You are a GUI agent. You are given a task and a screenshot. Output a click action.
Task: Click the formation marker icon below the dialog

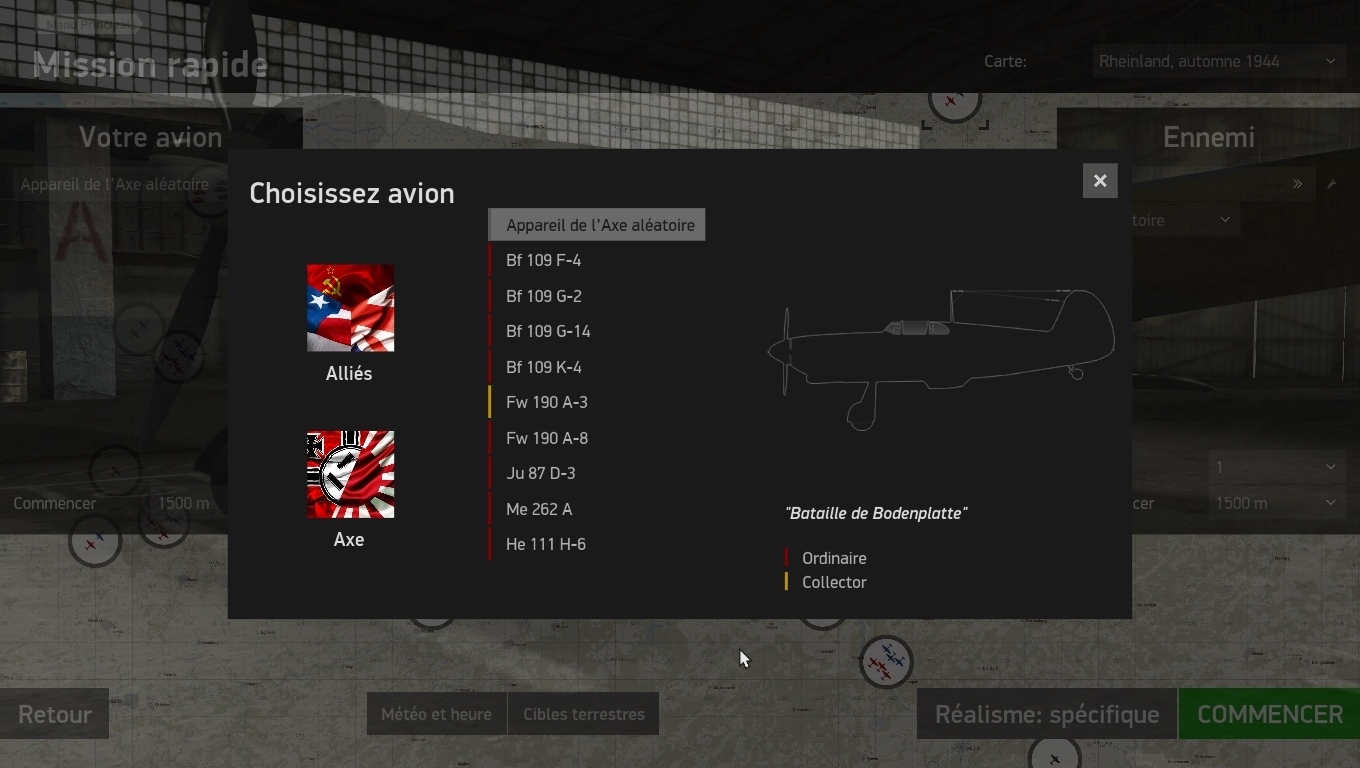886,662
